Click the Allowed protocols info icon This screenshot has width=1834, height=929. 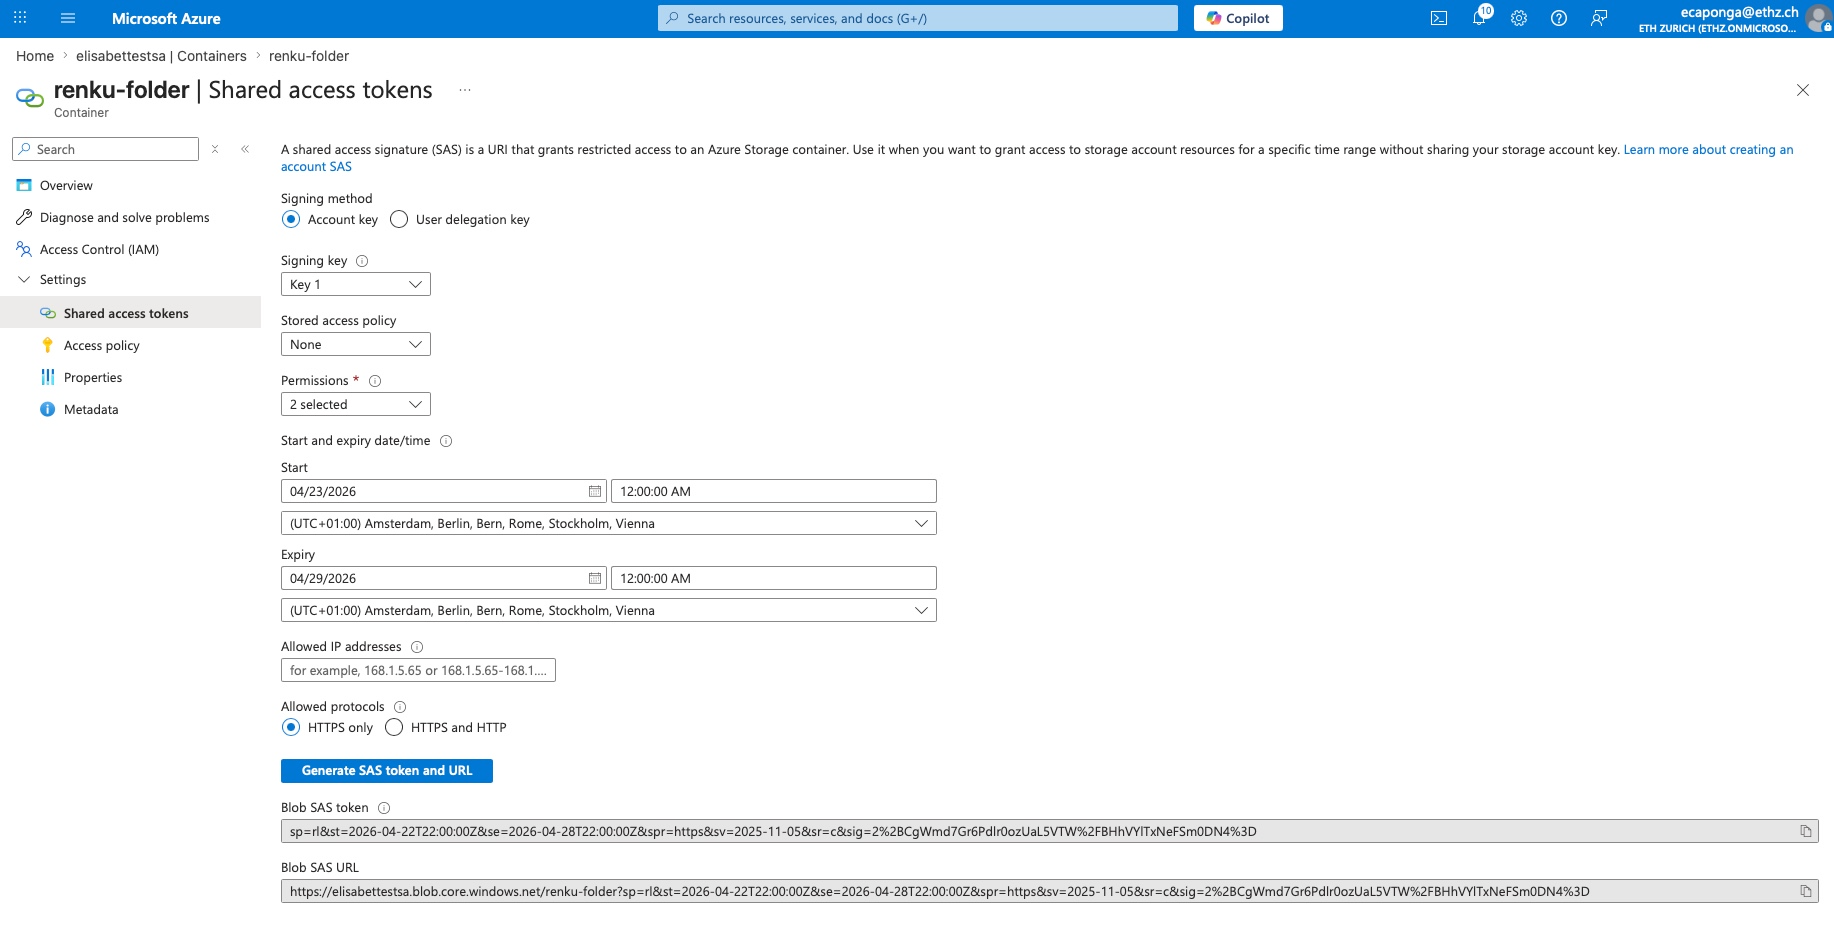(400, 707)
